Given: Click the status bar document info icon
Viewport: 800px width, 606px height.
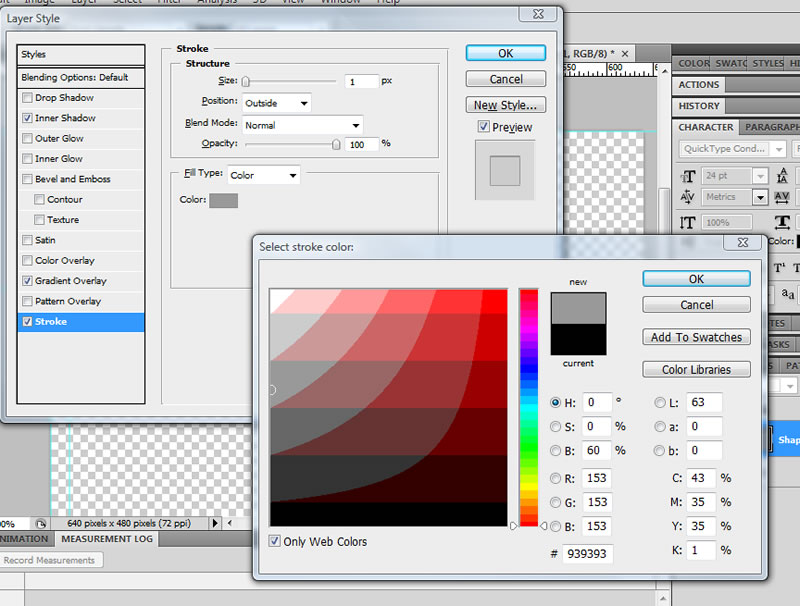Looking at the screenshot, I should tap(41, 523).
